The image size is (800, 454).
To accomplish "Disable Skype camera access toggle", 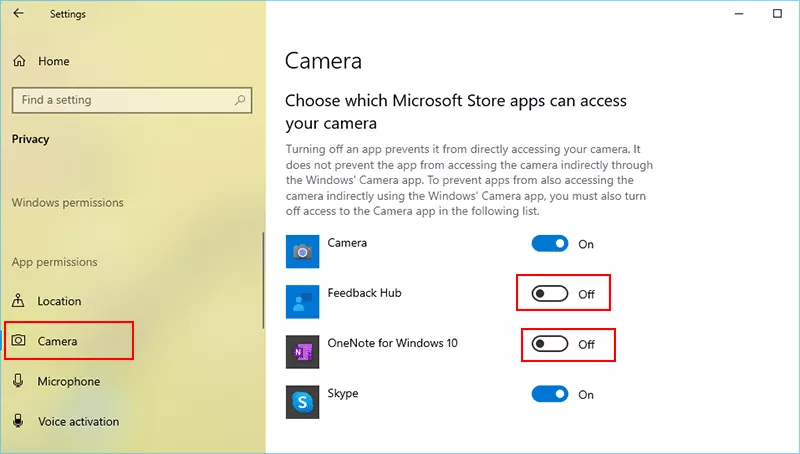I will tap(550, 394).
